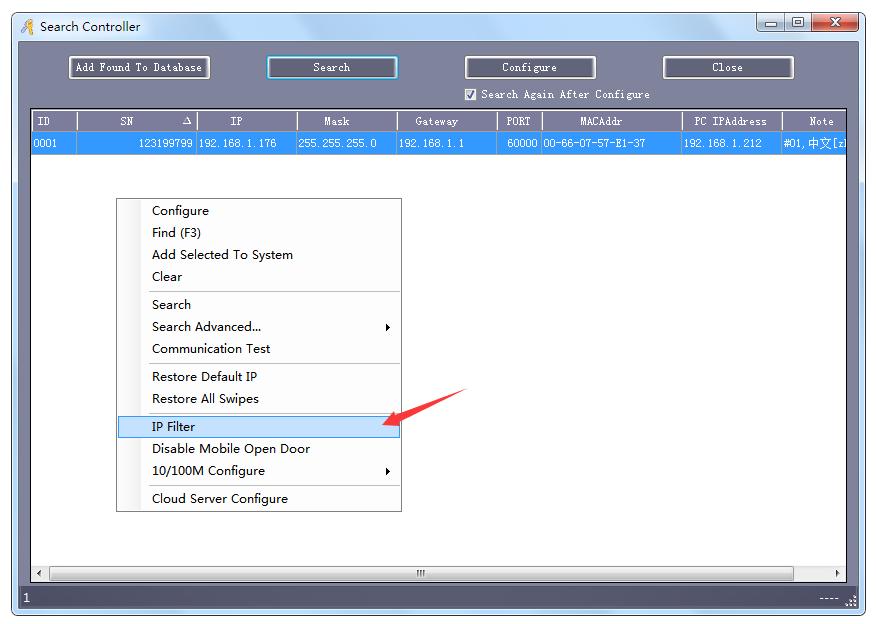Choose Disable Mobile Open Door option
This screenshot has height=624, width=876.
(x=230, y=449)
